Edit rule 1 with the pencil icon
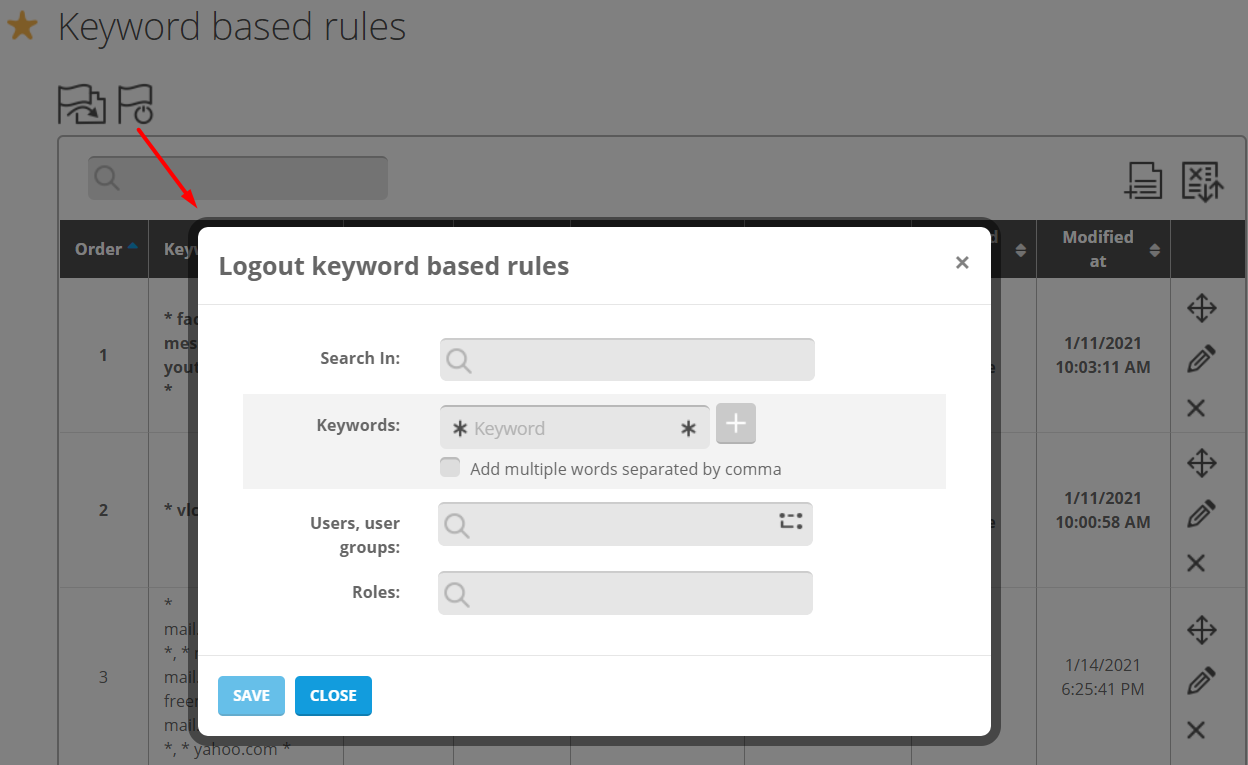1248x765 pixels. point(1201,359)
